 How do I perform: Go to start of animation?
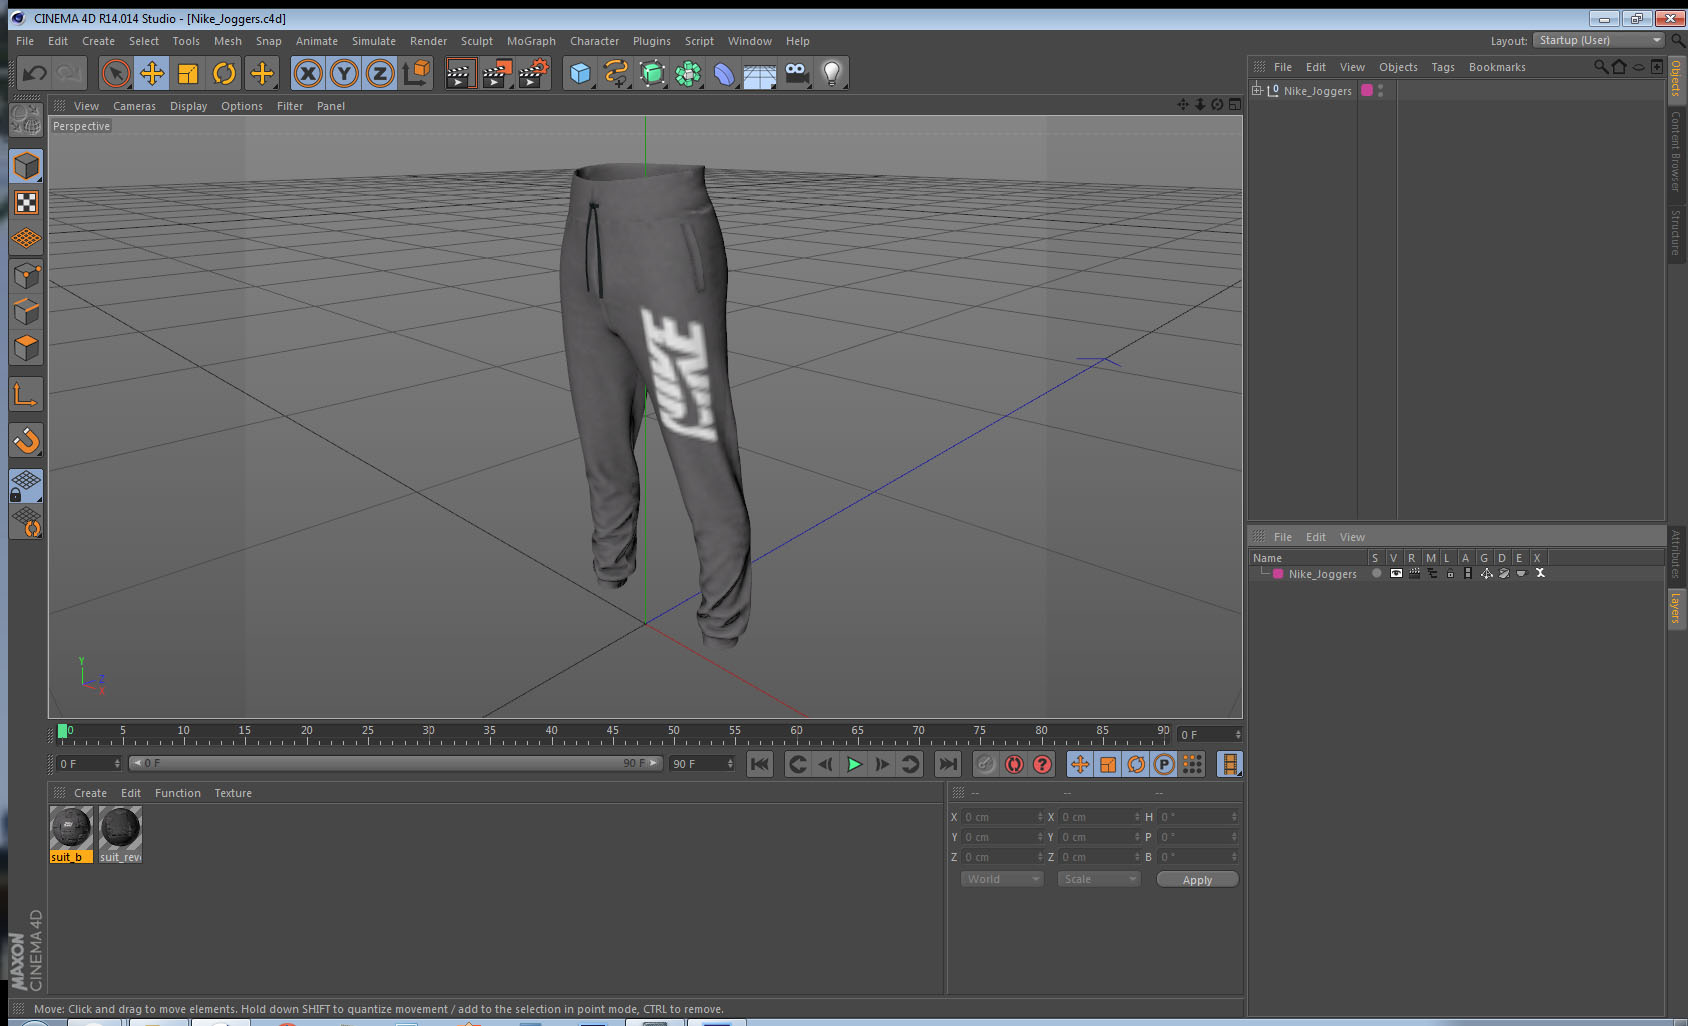[760, 764]
